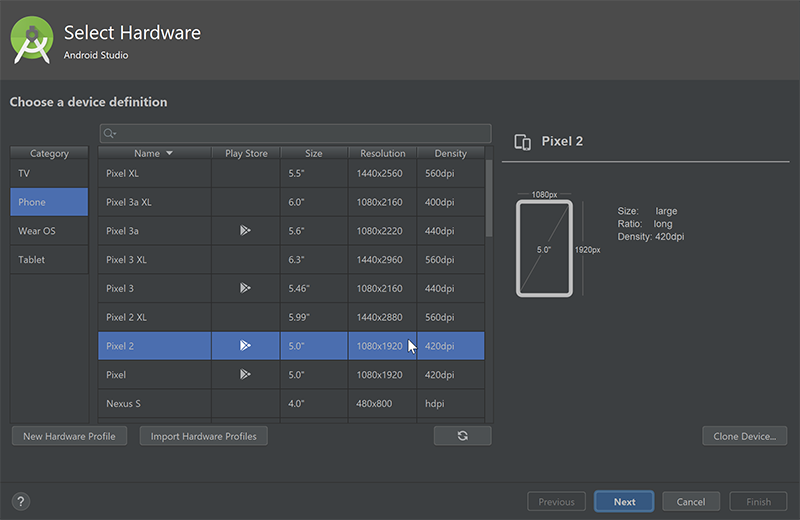The width and height of the screenshot is (800, 520).
Task: Select the TV category
Action: click(x=49, y=174)
